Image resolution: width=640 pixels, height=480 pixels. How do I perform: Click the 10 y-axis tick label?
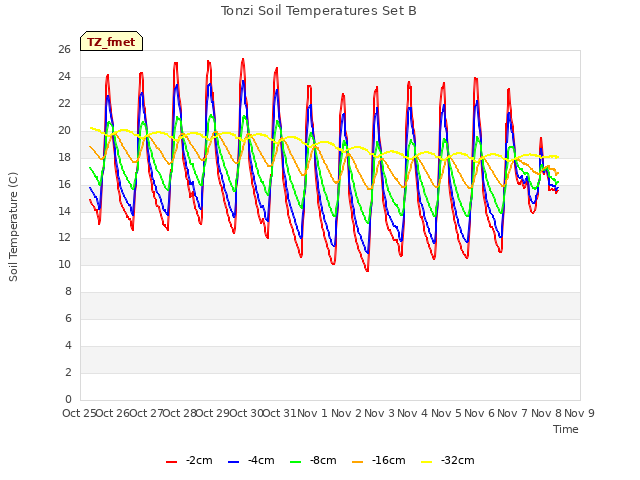(64, 265)
